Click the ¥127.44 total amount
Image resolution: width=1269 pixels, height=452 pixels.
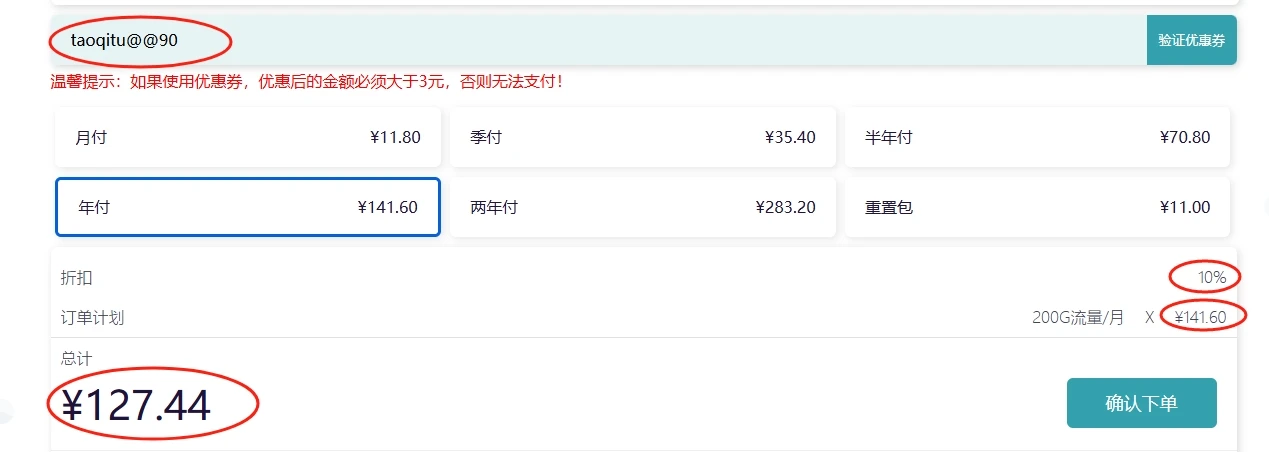click(136, 405)
